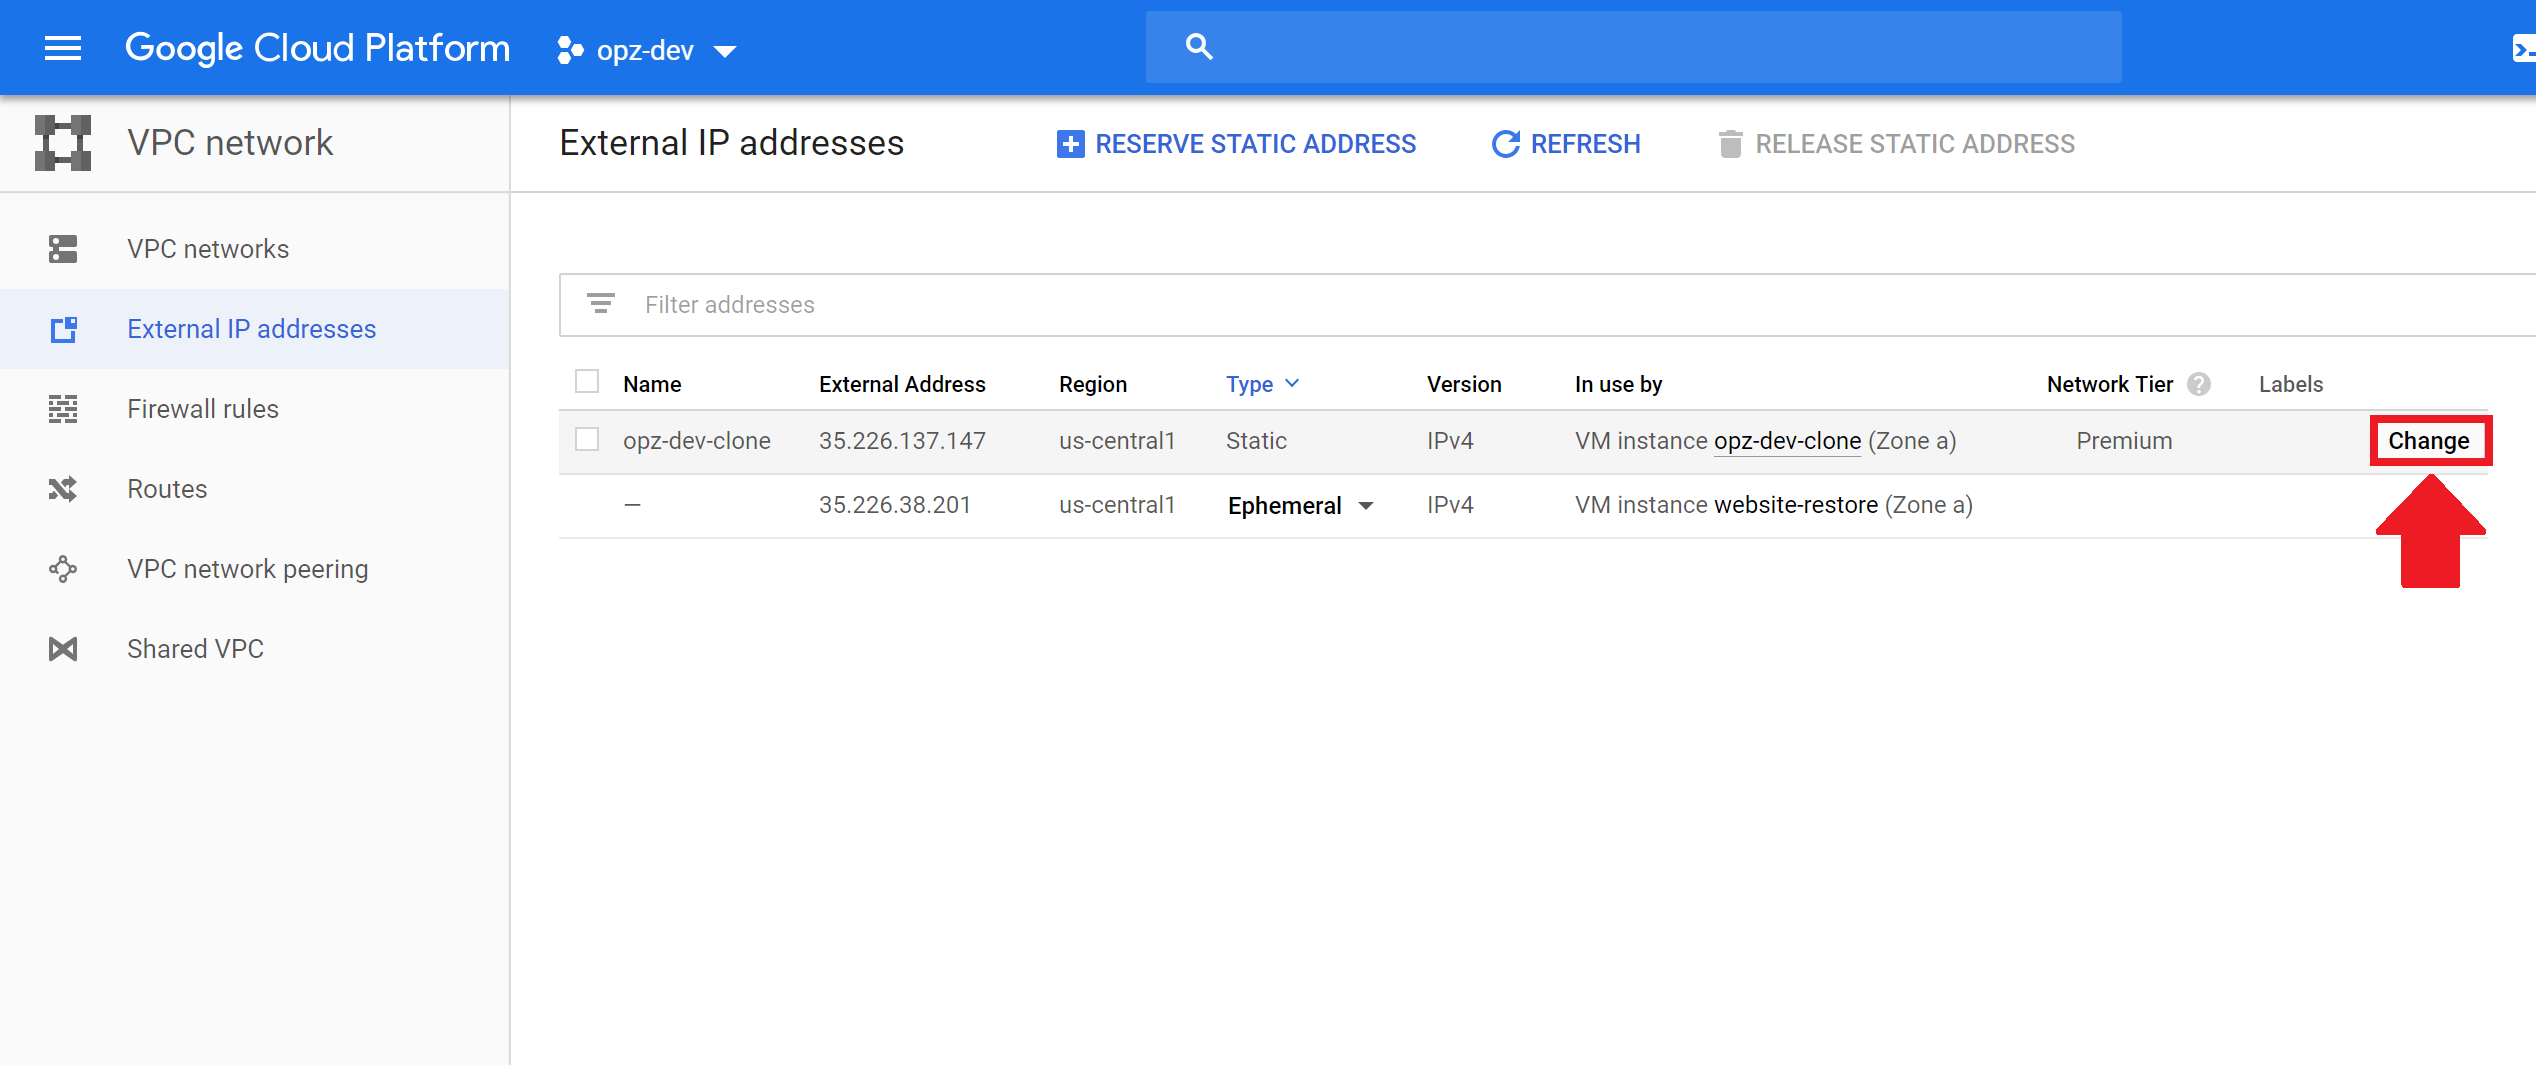Click the Region column header
This screenshot has width=2536, height=1065.
point(1093,384)
